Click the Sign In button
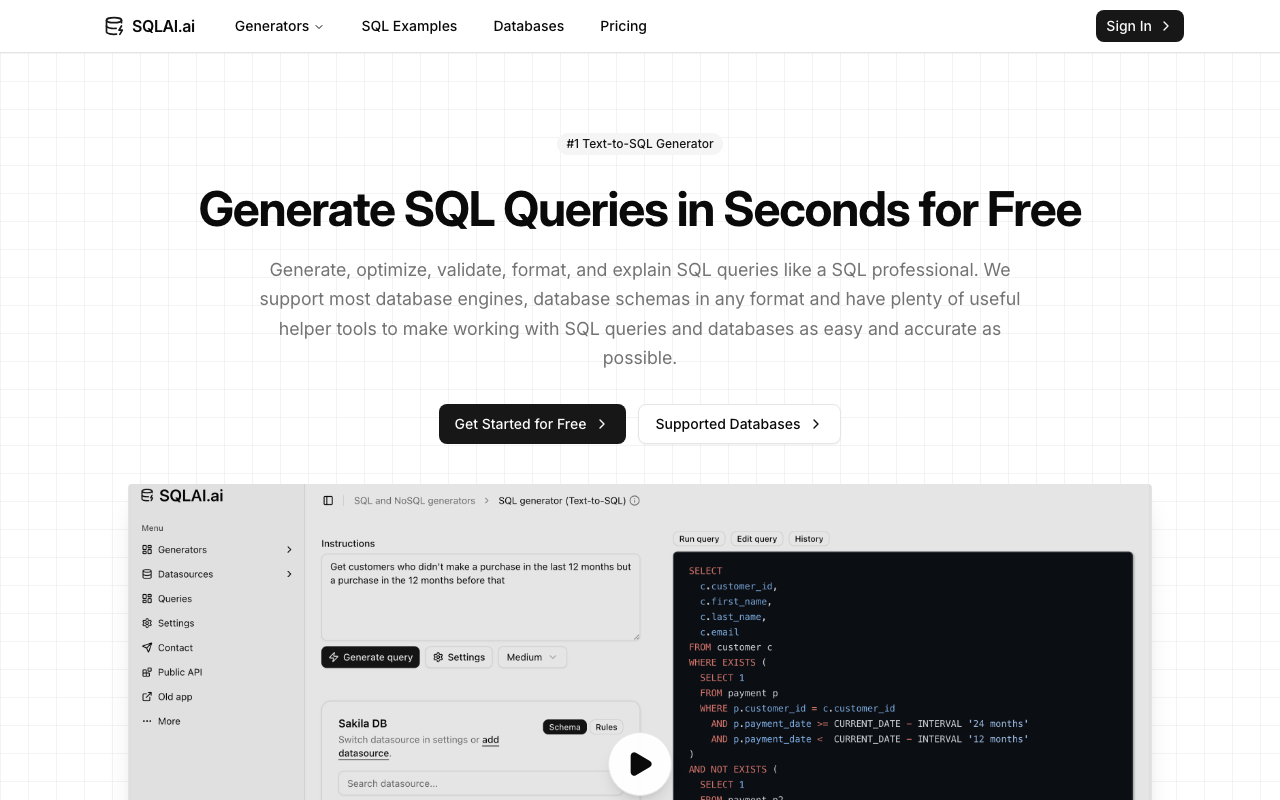Image resolution: width=1280 pixels, height=800 pixels. 1140,26
